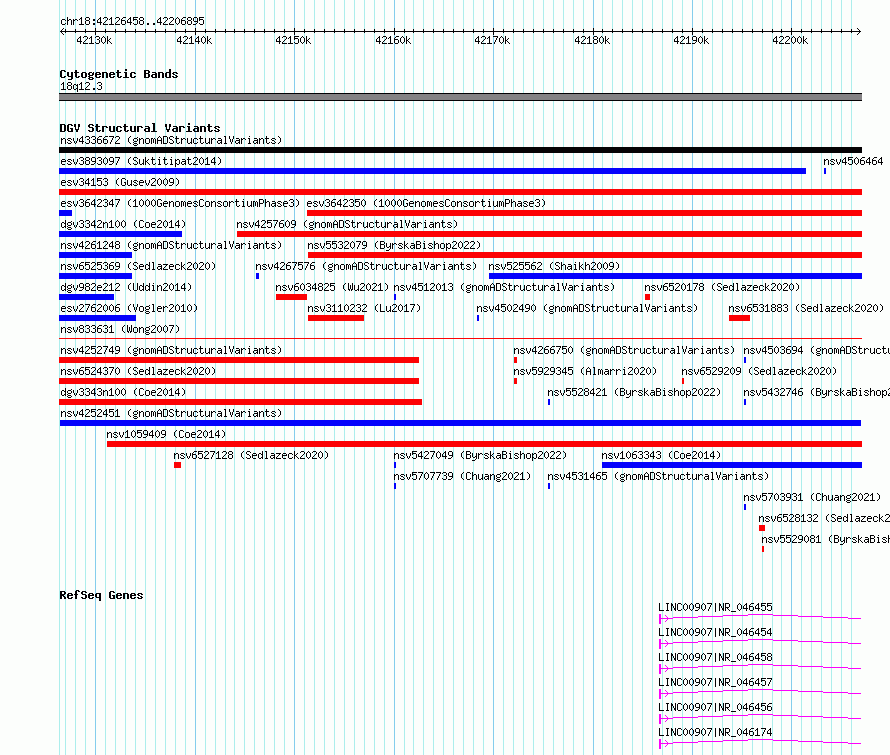Click nsv4257609 (gnomADStructuralVariants) label

[x=347, y=224]
